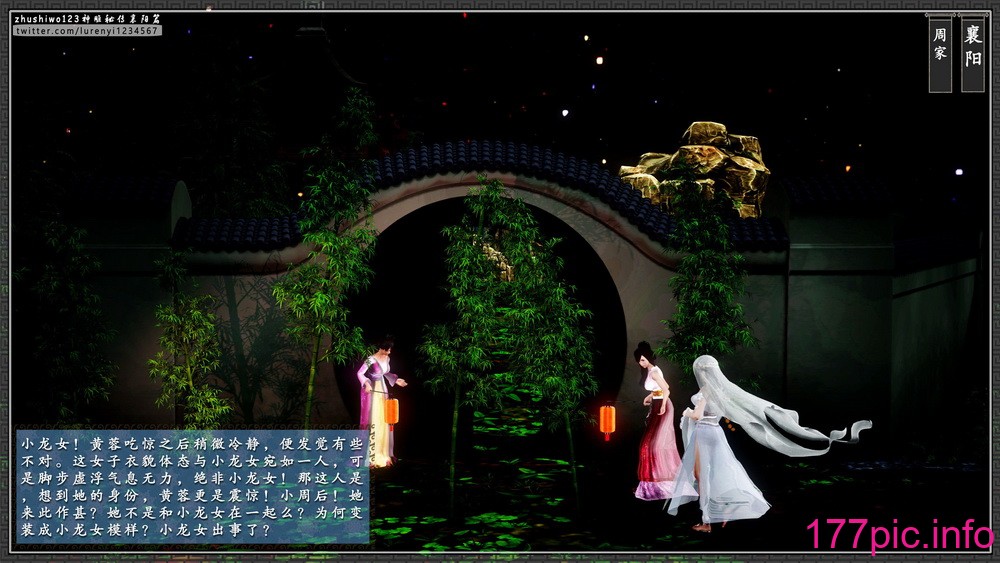Click the red lantern beside the bamboo
Screen dimensions: 1000x563
607,420
